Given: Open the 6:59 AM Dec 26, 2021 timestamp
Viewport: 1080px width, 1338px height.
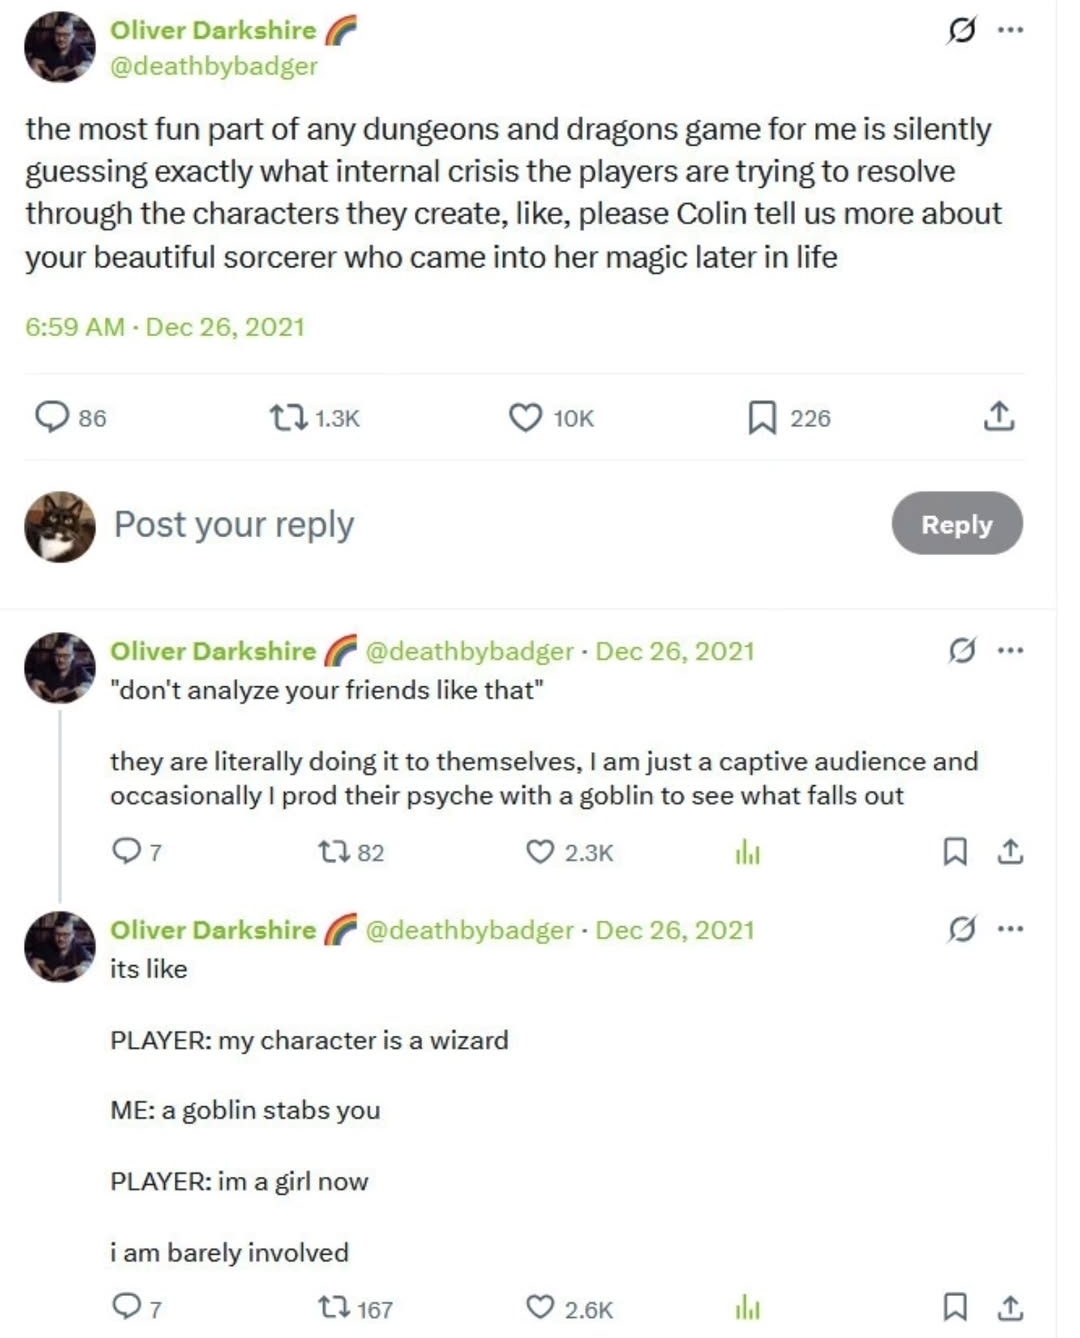Looking at the screenshot, I should click(165, 327).
